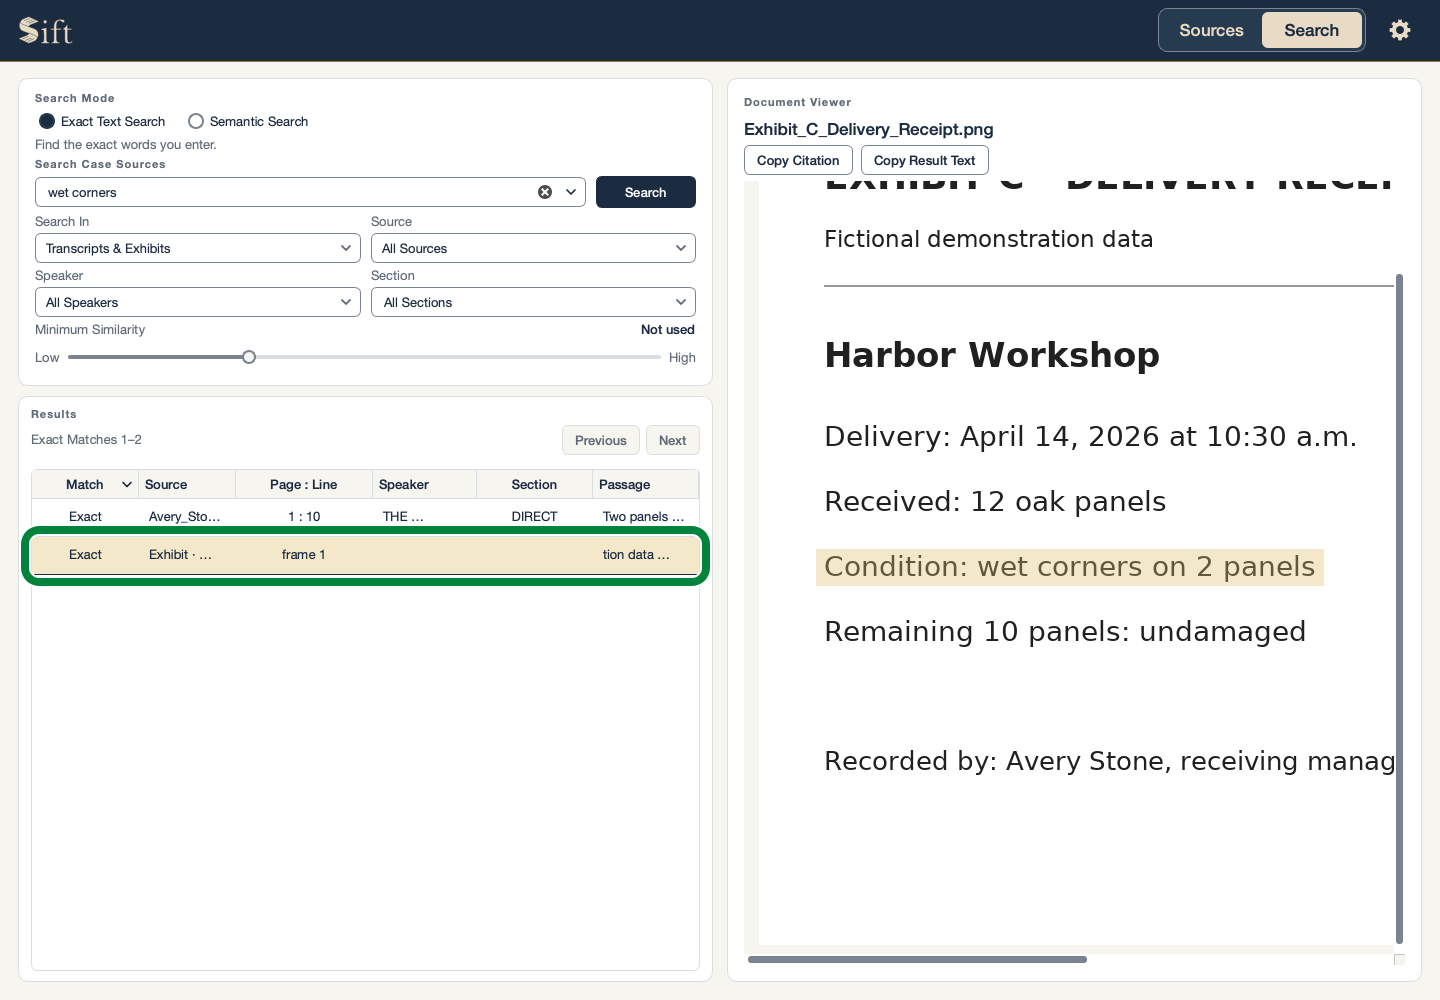This screenshot has height=1000, width=1440.
Task: Click the document viewer vertical scrollbar
Action: tap(1399, 608)
